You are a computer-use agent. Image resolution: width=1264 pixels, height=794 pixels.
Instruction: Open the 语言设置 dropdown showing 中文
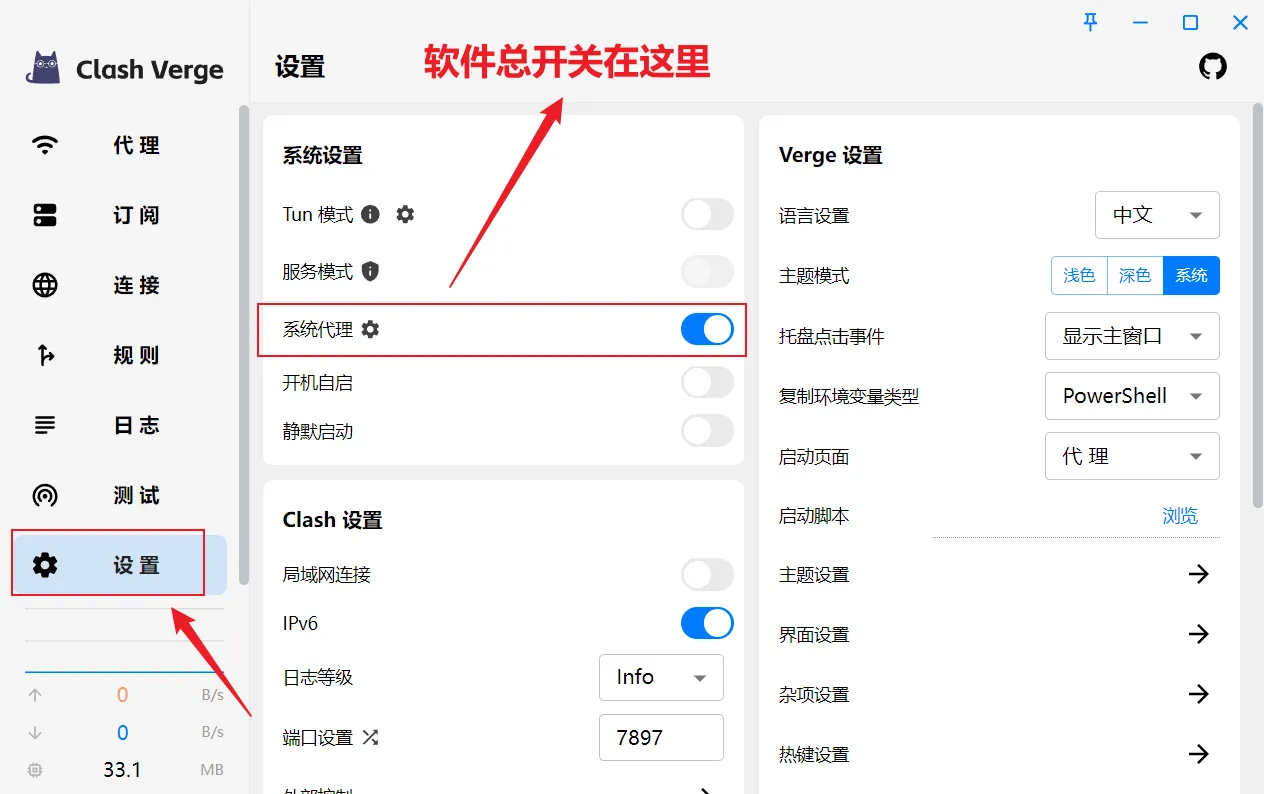click(x=1157, y=215)
